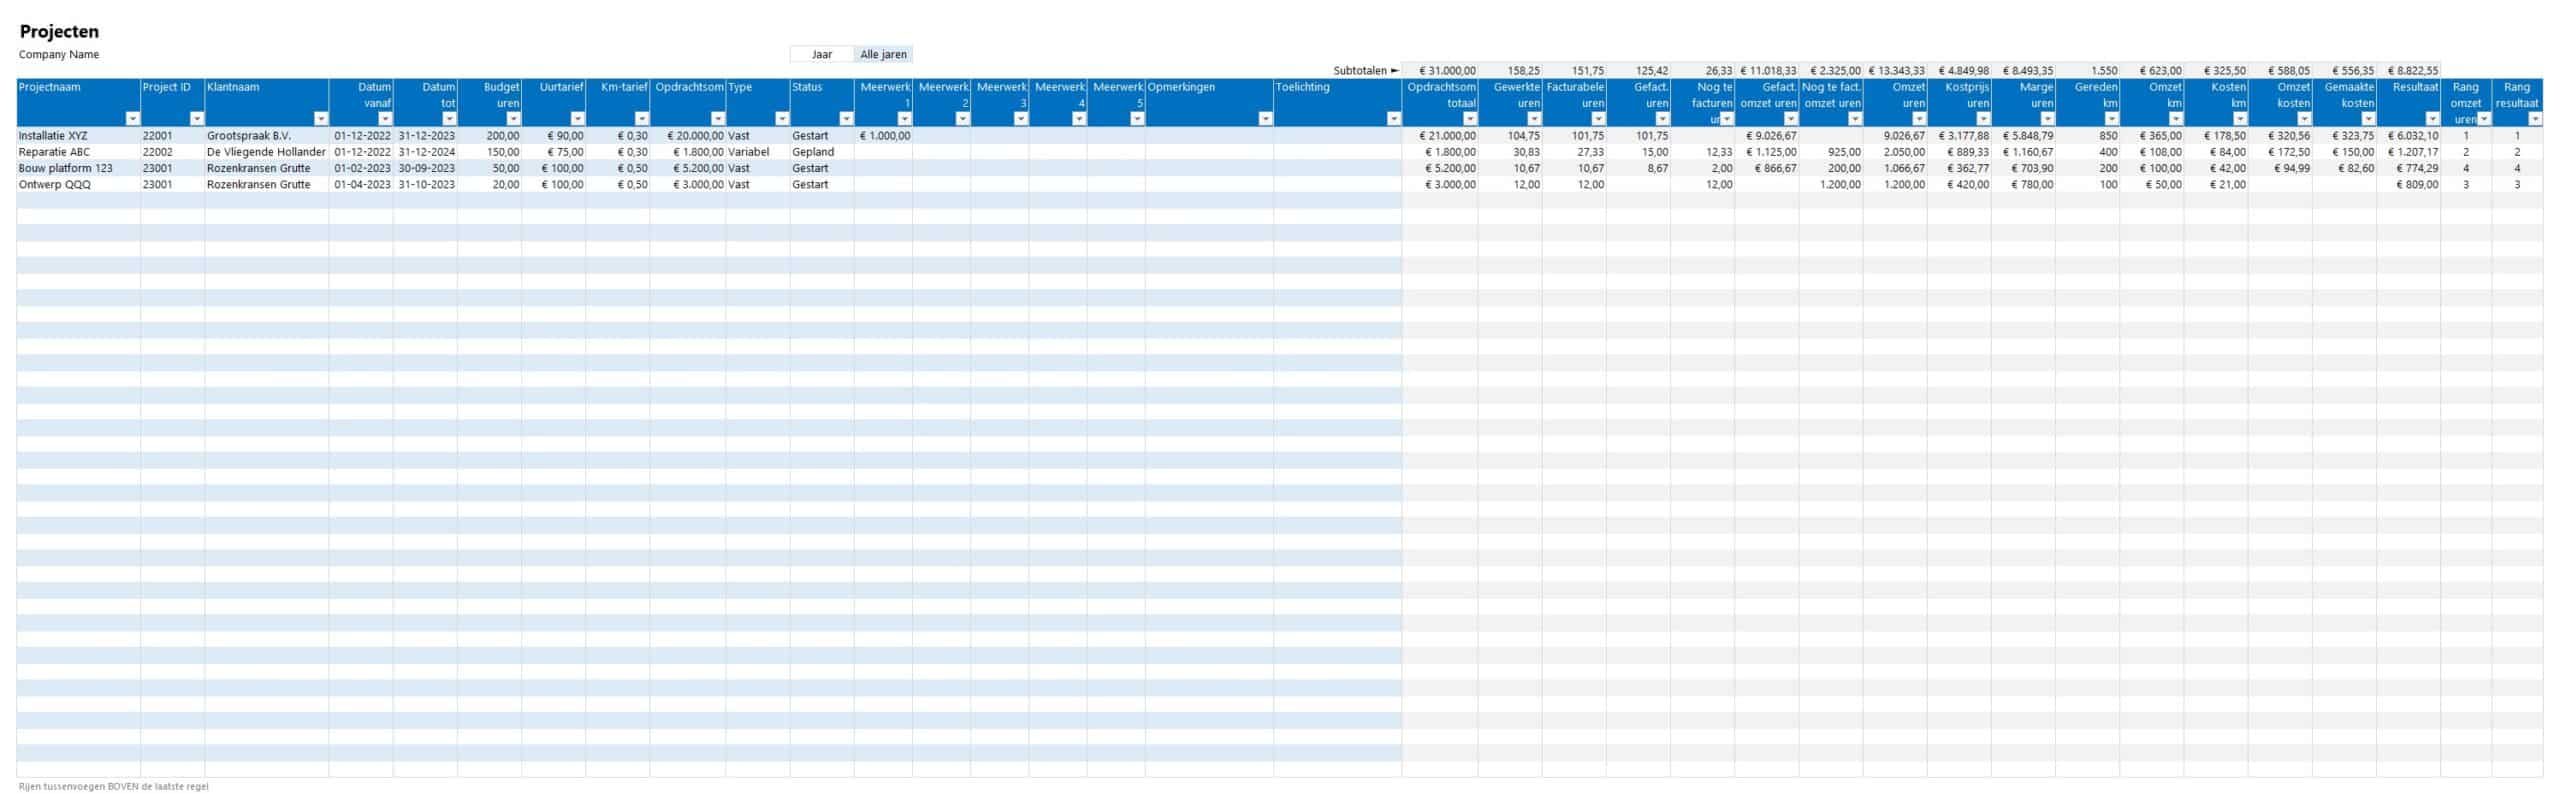Open the Klantnaam filter arrow
Viewport: 2560px width, 794px height.
tap(320, 119)
